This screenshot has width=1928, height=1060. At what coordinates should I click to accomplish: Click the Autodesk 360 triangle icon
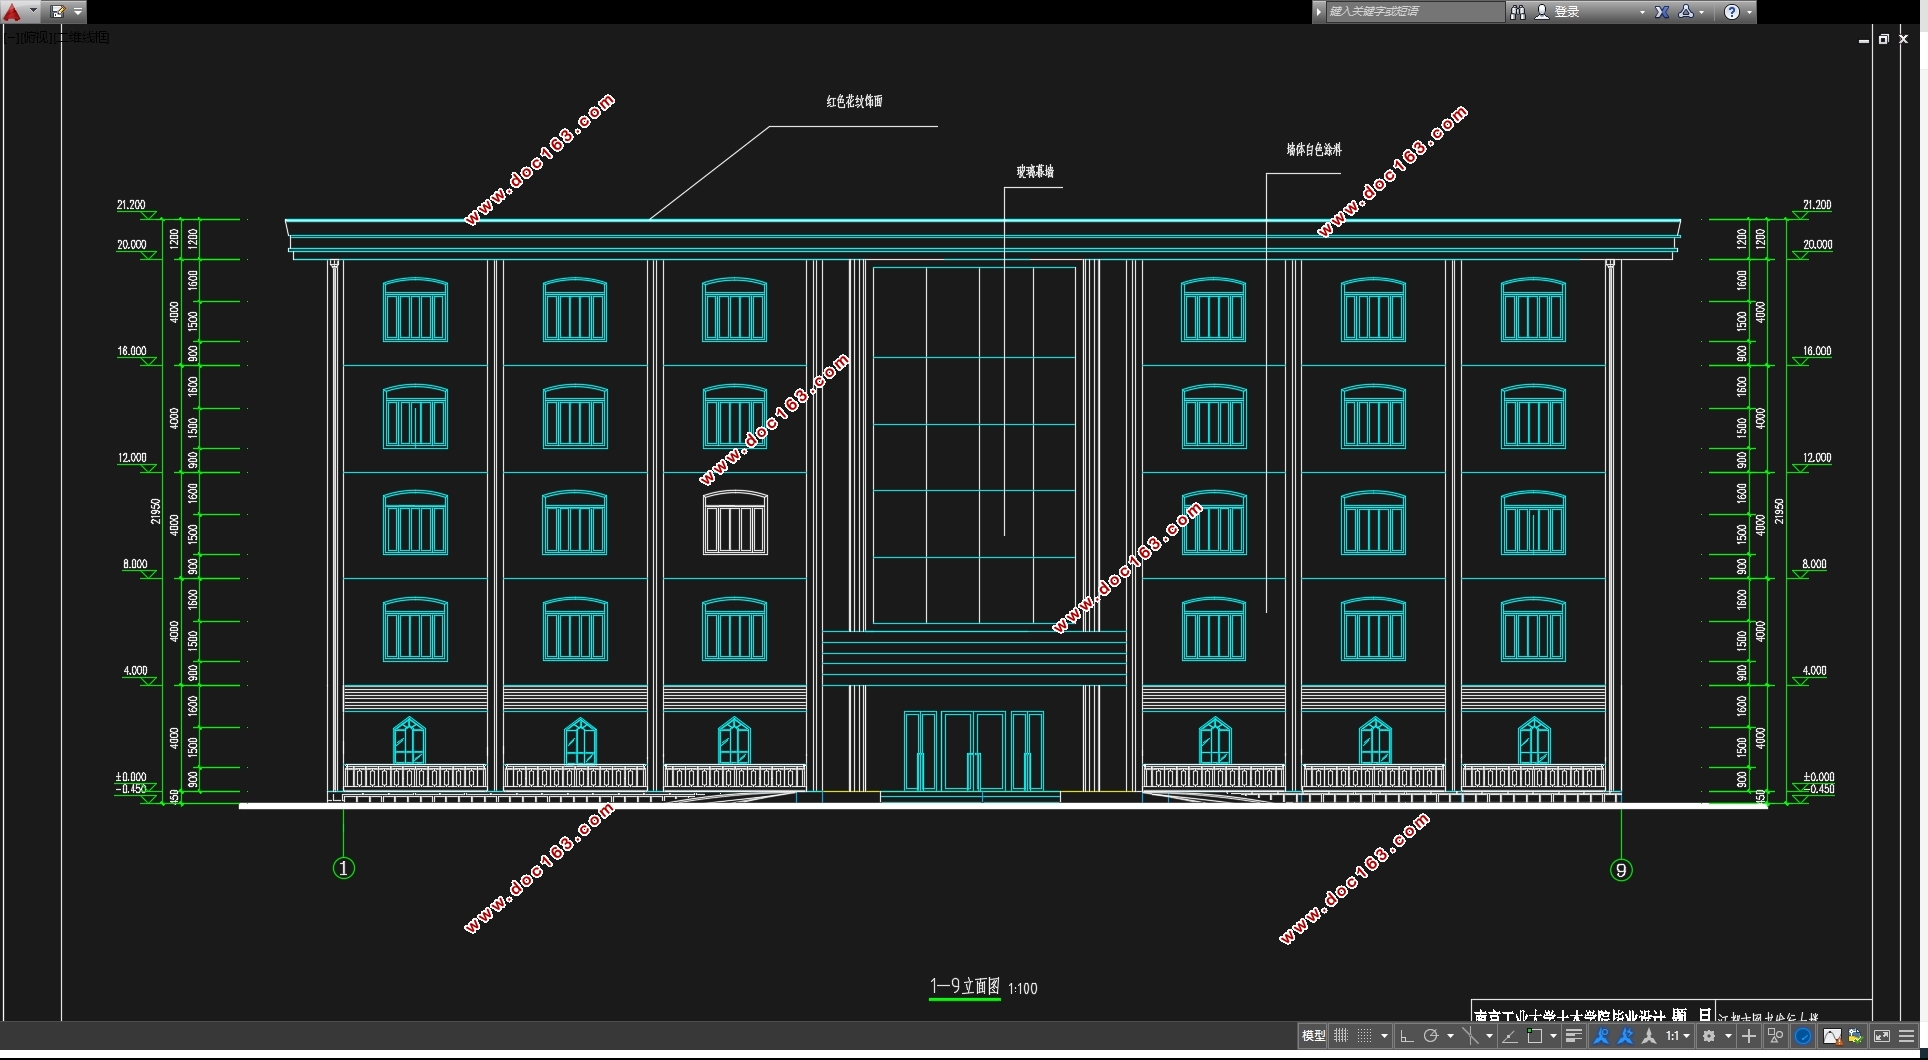(1686, 12)
